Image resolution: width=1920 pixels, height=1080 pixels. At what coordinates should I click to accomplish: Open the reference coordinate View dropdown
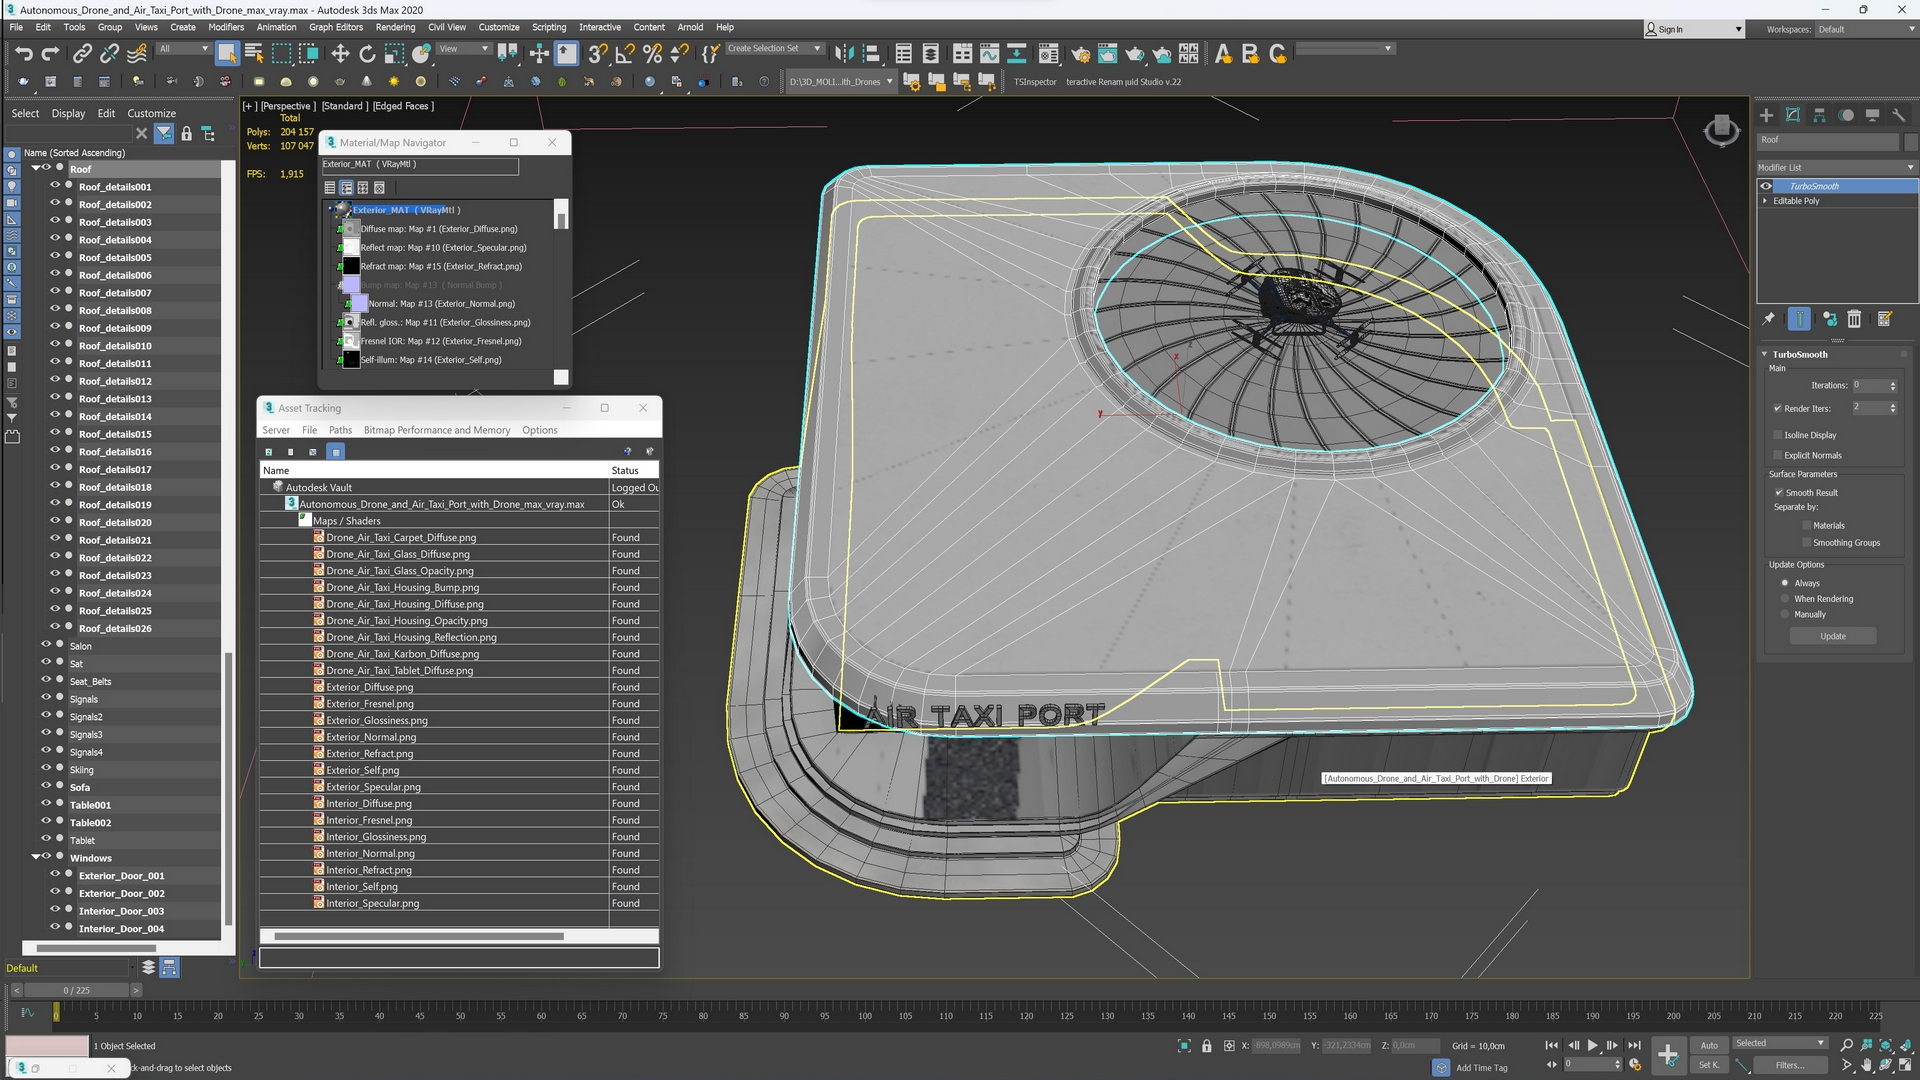pos(464,48)
